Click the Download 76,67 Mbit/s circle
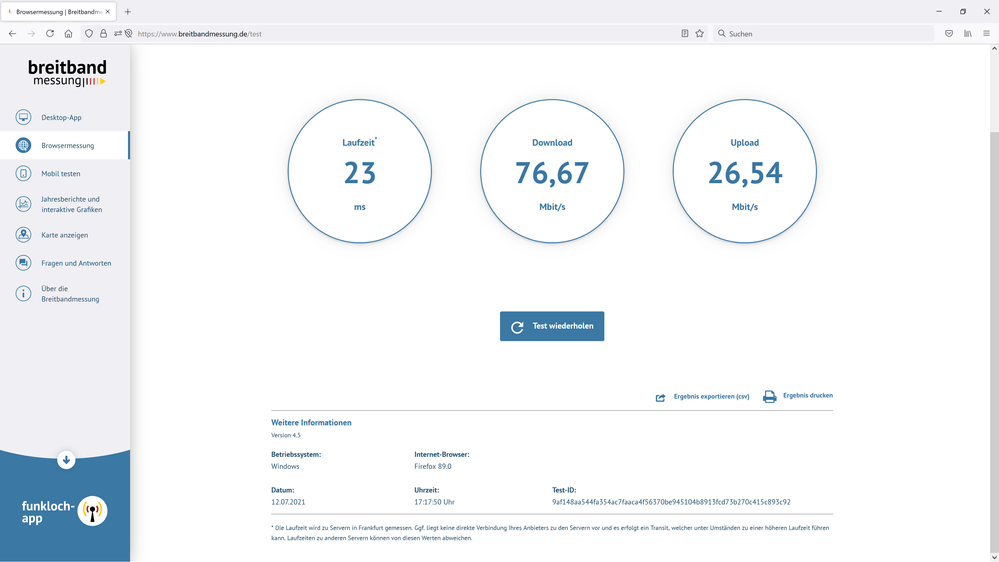Image resolution: width=999 pixels, height=562 pixels. (x=552, y=171)
